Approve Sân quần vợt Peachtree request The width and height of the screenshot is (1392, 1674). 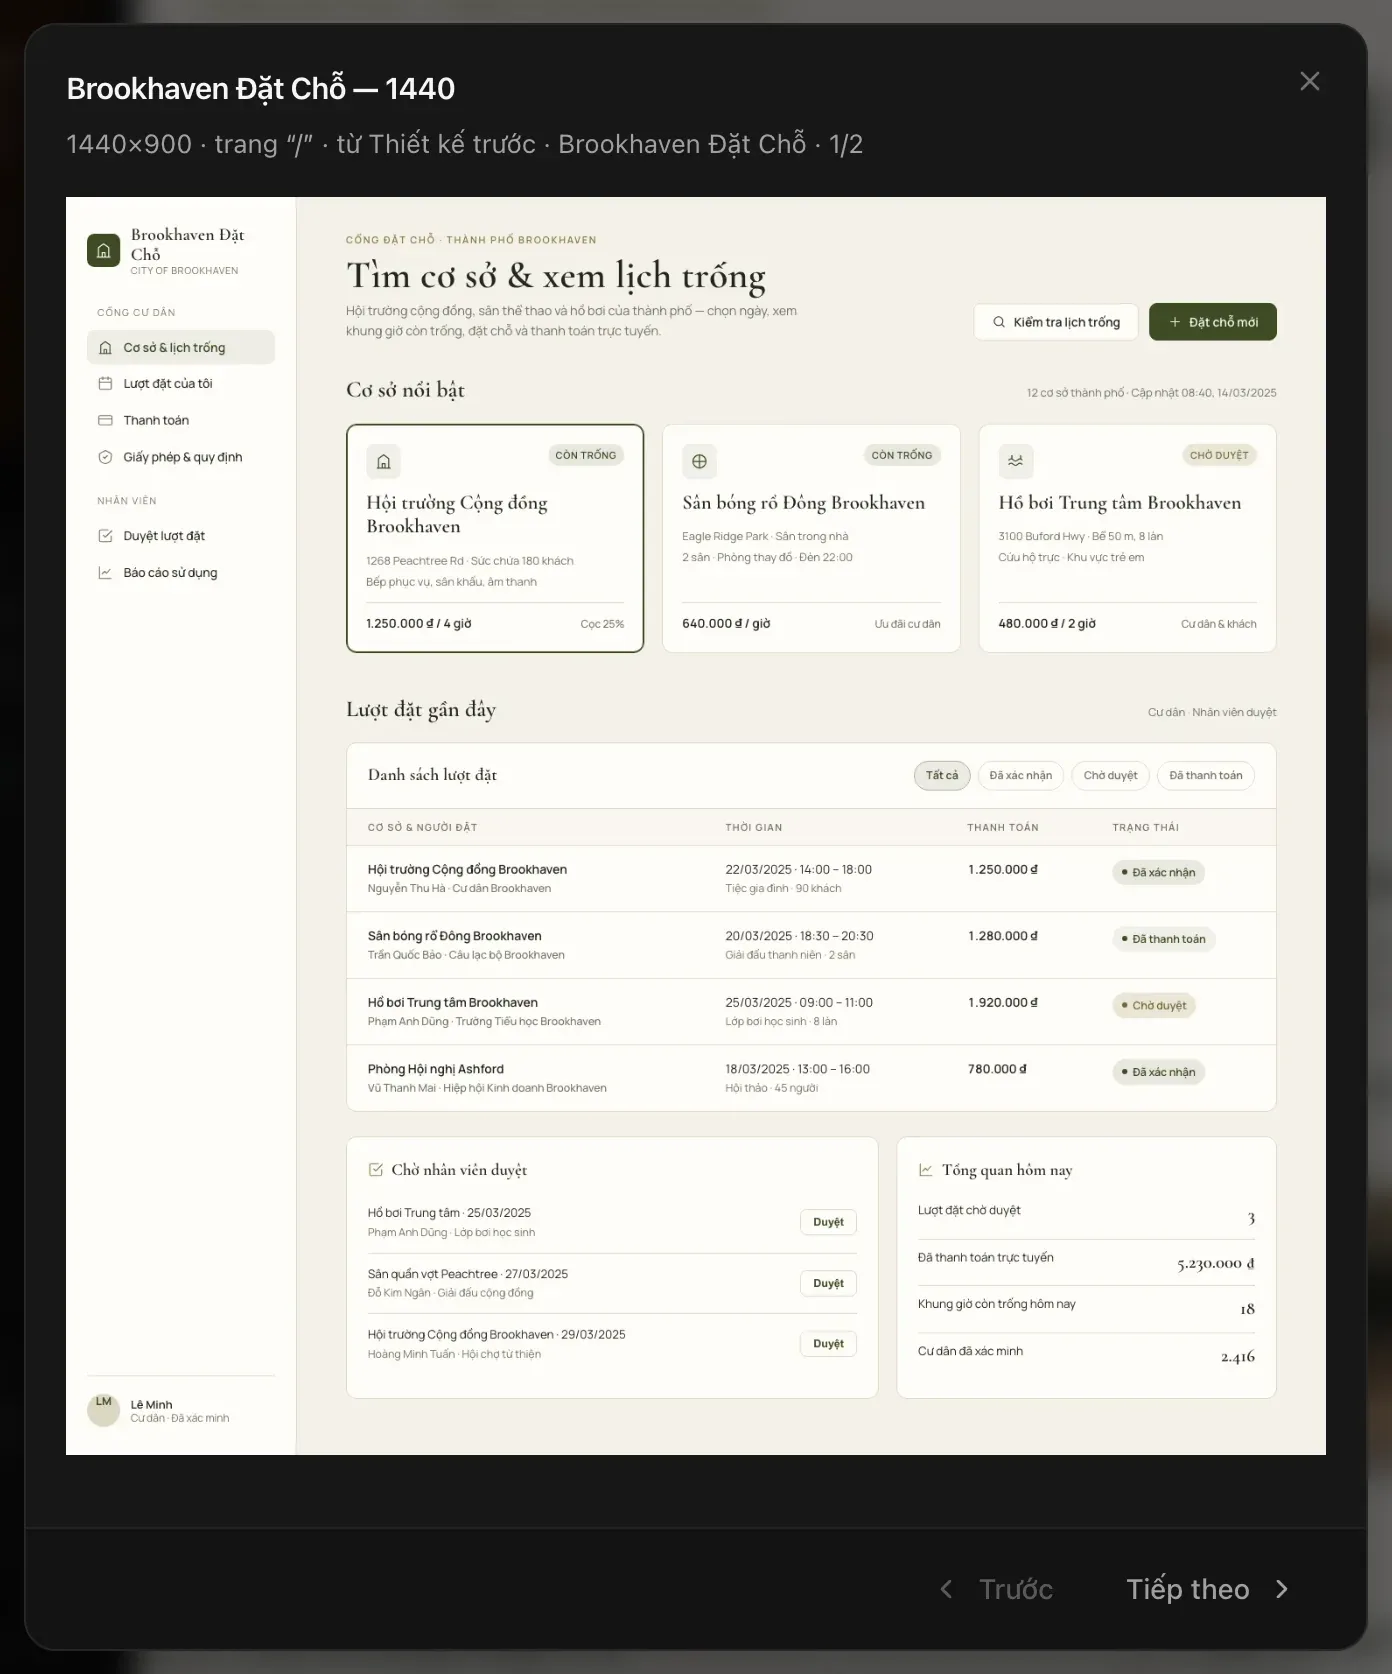point(828,1283)
